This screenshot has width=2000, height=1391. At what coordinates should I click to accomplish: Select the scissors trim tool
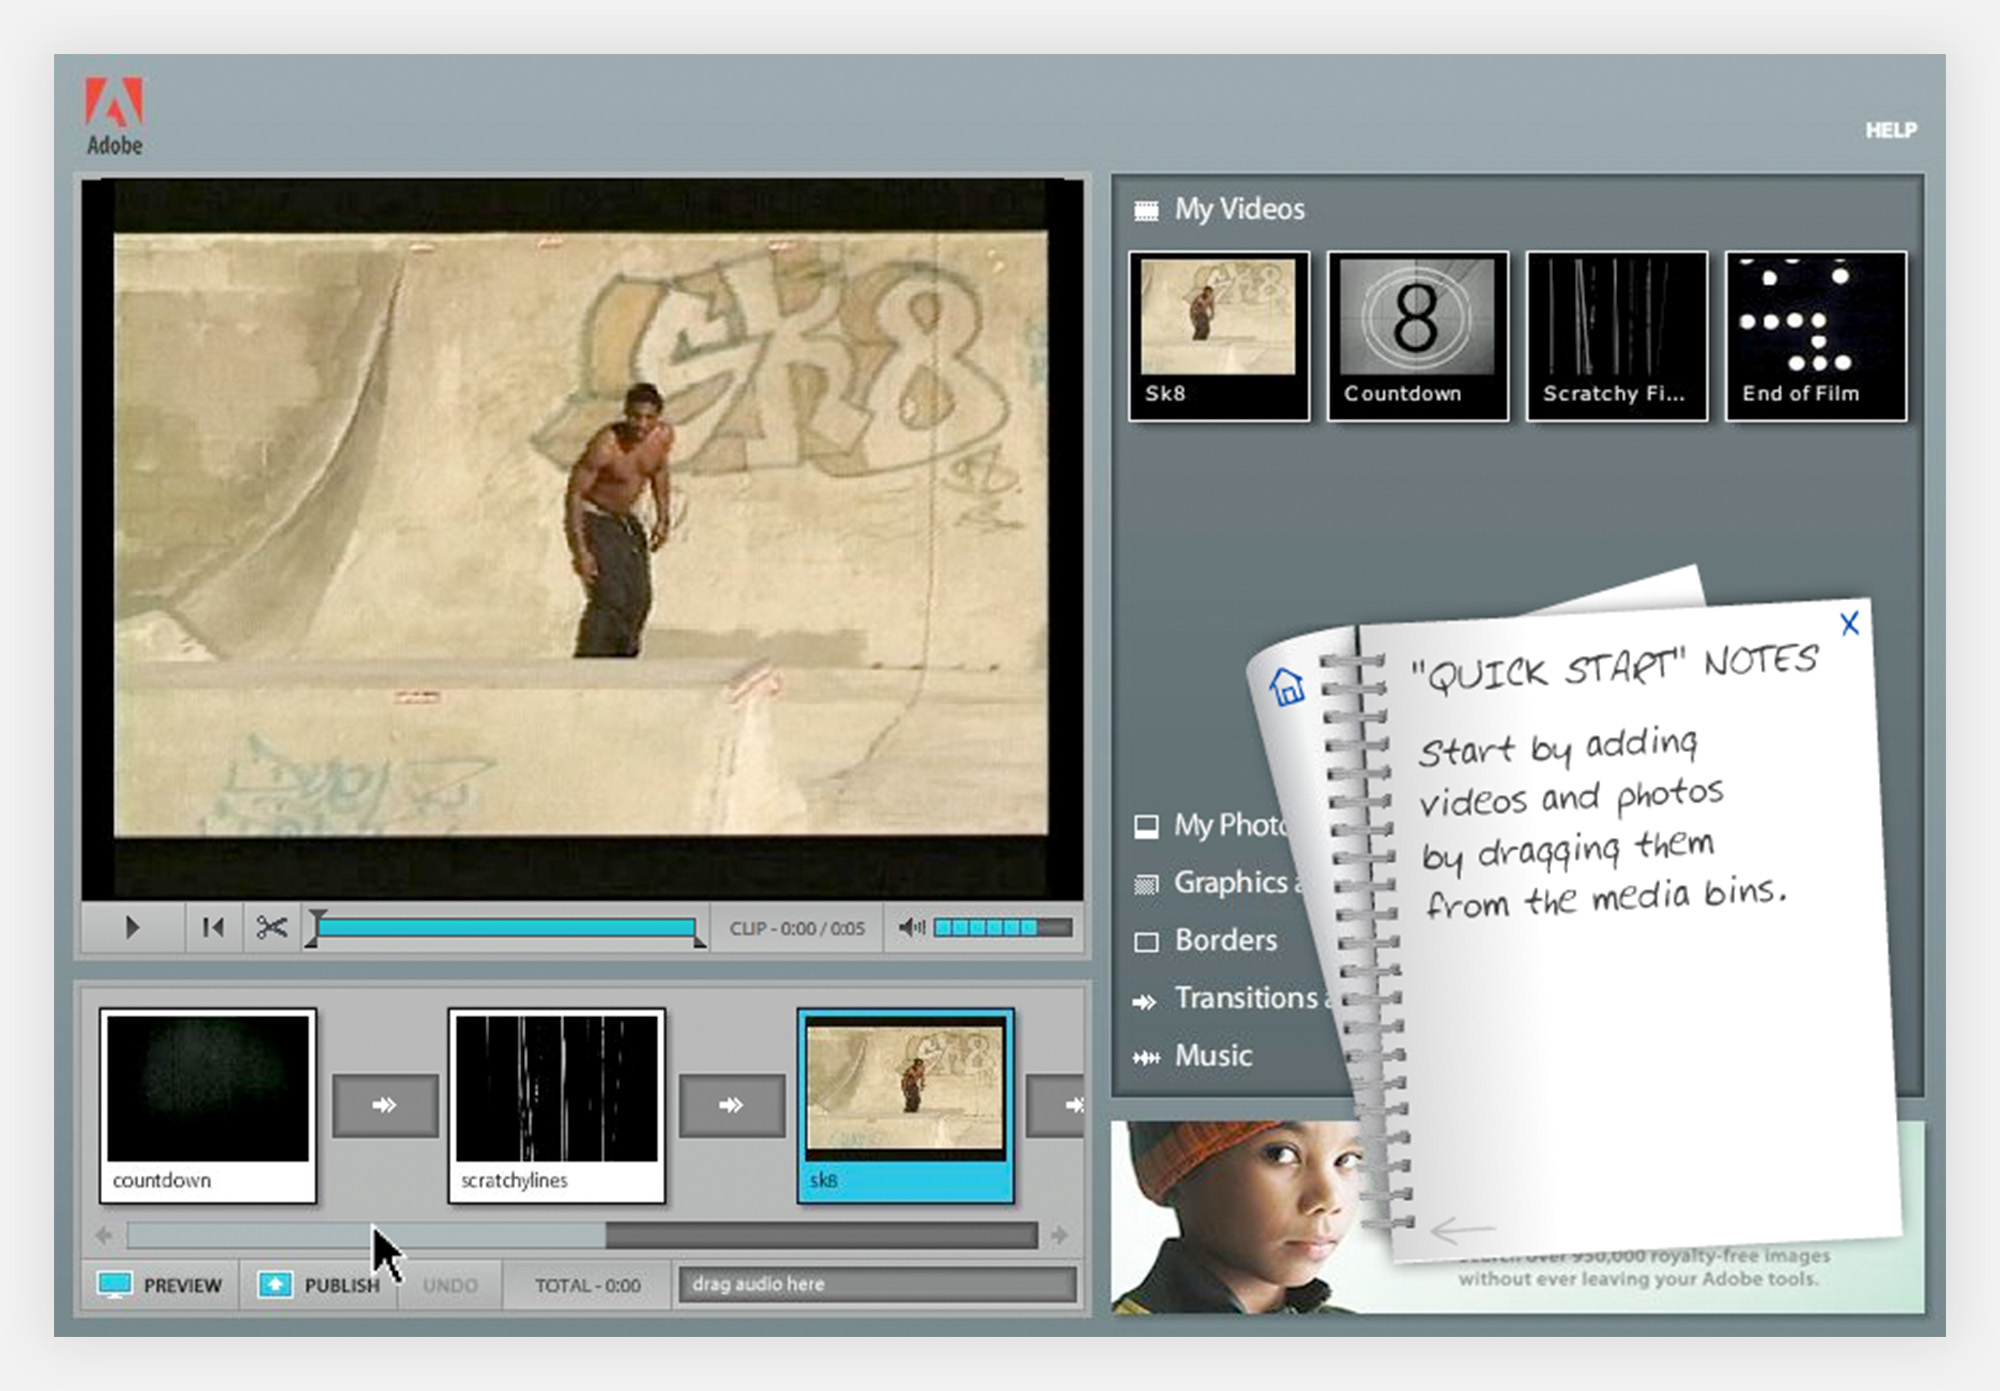(271, 927)
